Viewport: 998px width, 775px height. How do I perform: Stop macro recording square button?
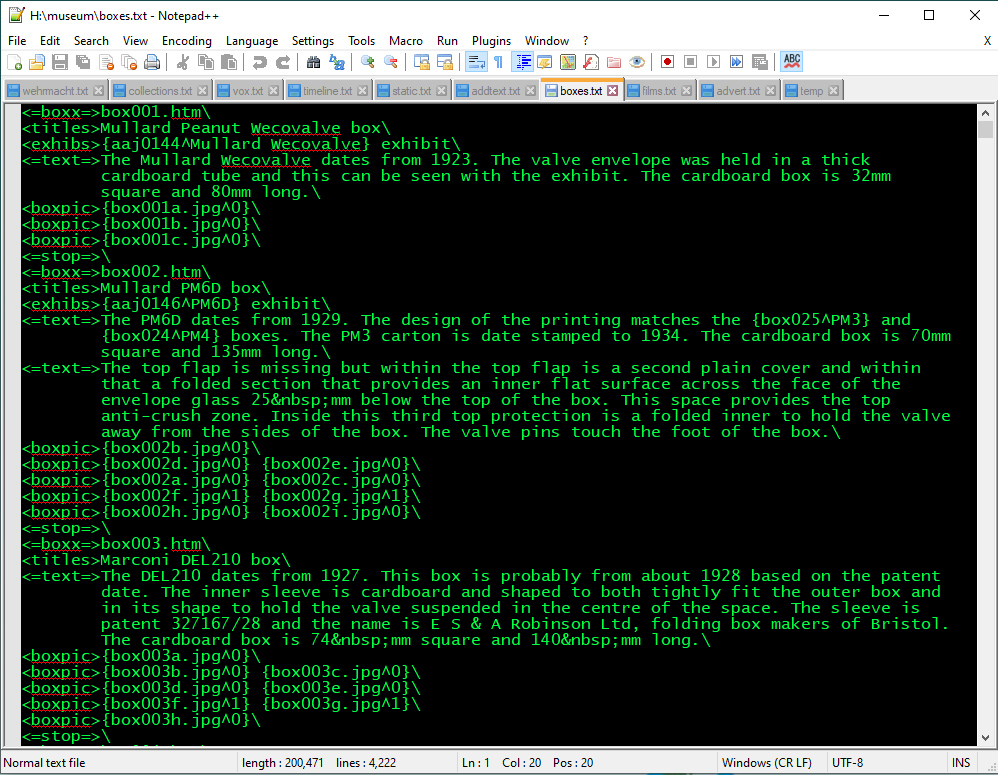point(690,62)
